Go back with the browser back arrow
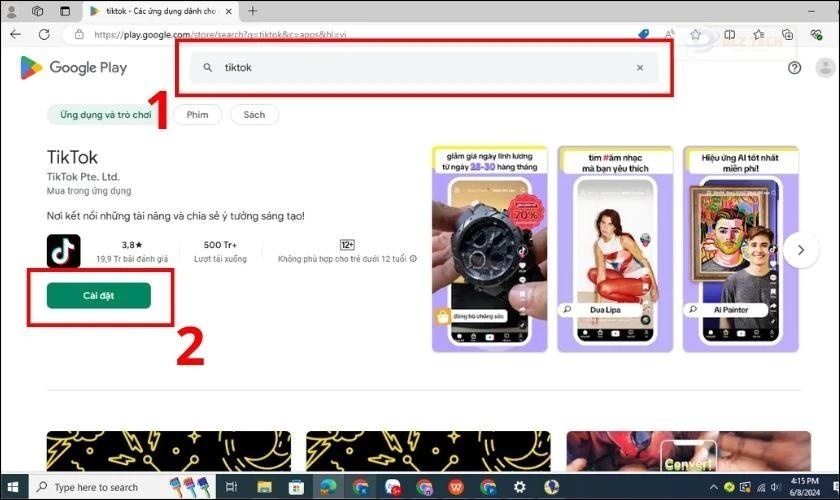840x500 pixels. [x=16, y=34]
